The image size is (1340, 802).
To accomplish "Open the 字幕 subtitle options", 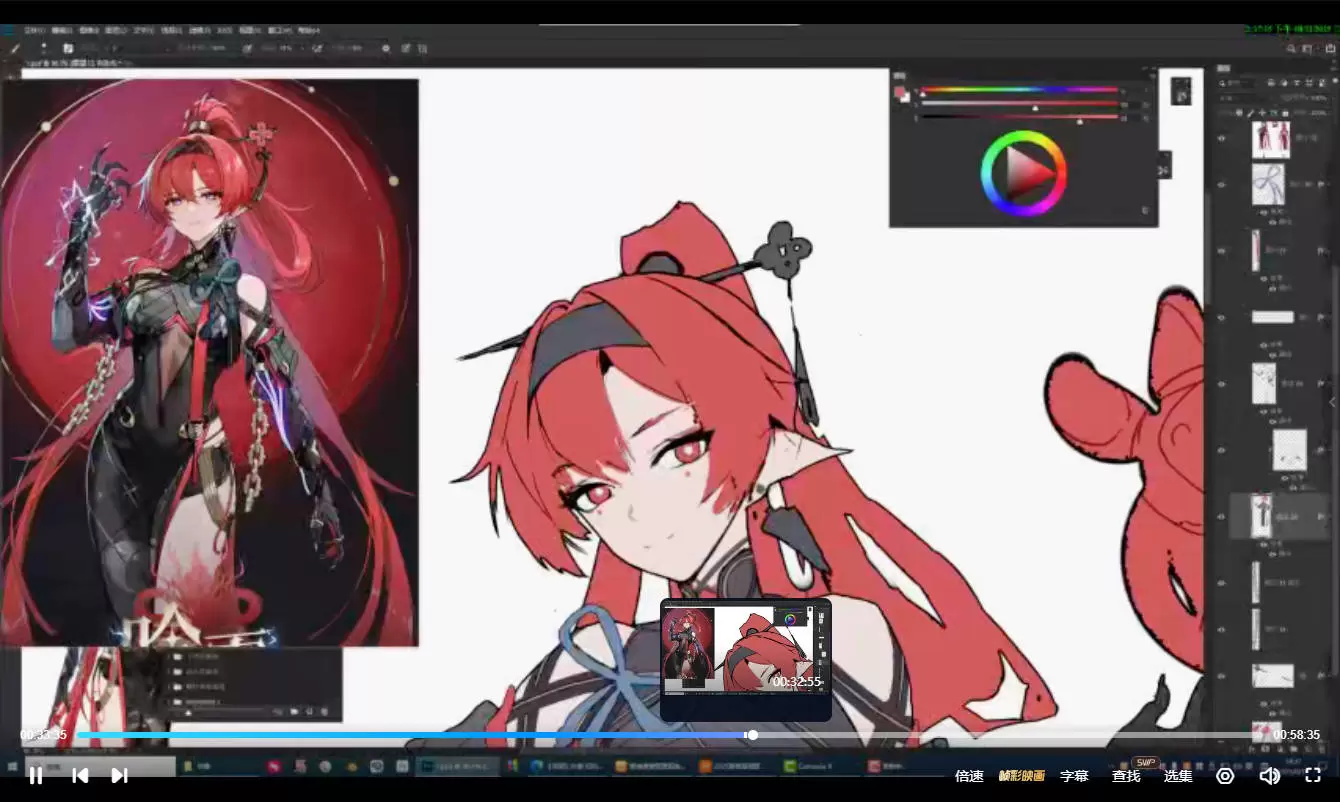I will point(1074,776).
